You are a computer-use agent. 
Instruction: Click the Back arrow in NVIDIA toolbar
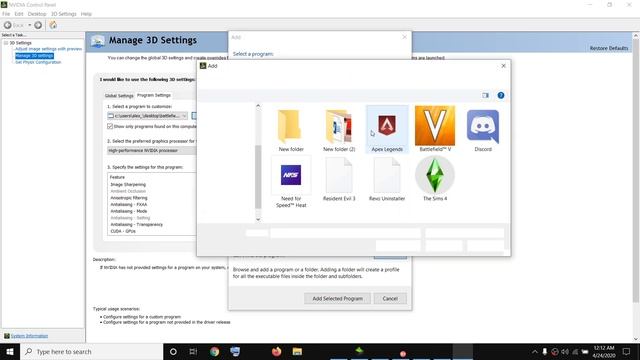coord(7,25)
